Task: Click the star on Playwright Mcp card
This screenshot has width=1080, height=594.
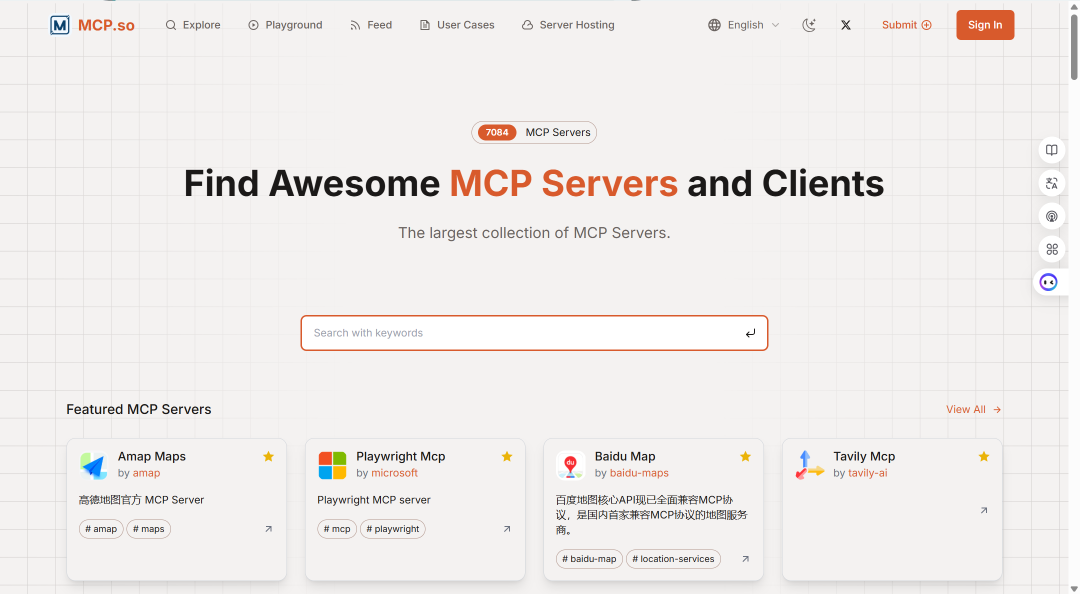Action: 507,456
